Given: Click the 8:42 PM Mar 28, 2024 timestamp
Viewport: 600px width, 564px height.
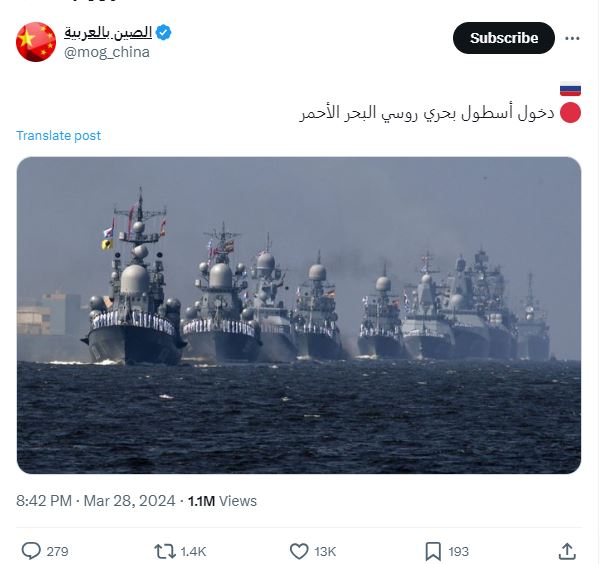Looking at the screenshot, I should coord(96,501).
